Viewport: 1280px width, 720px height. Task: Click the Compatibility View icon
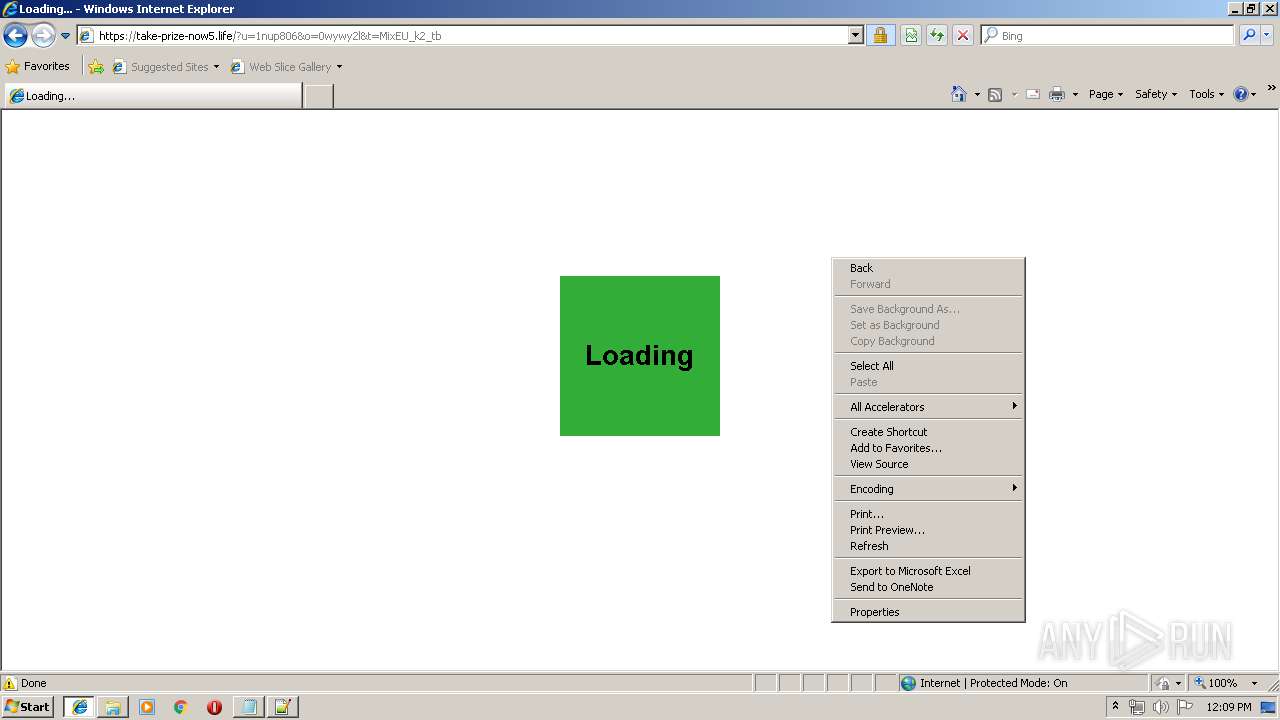click(x=911, y=36)
